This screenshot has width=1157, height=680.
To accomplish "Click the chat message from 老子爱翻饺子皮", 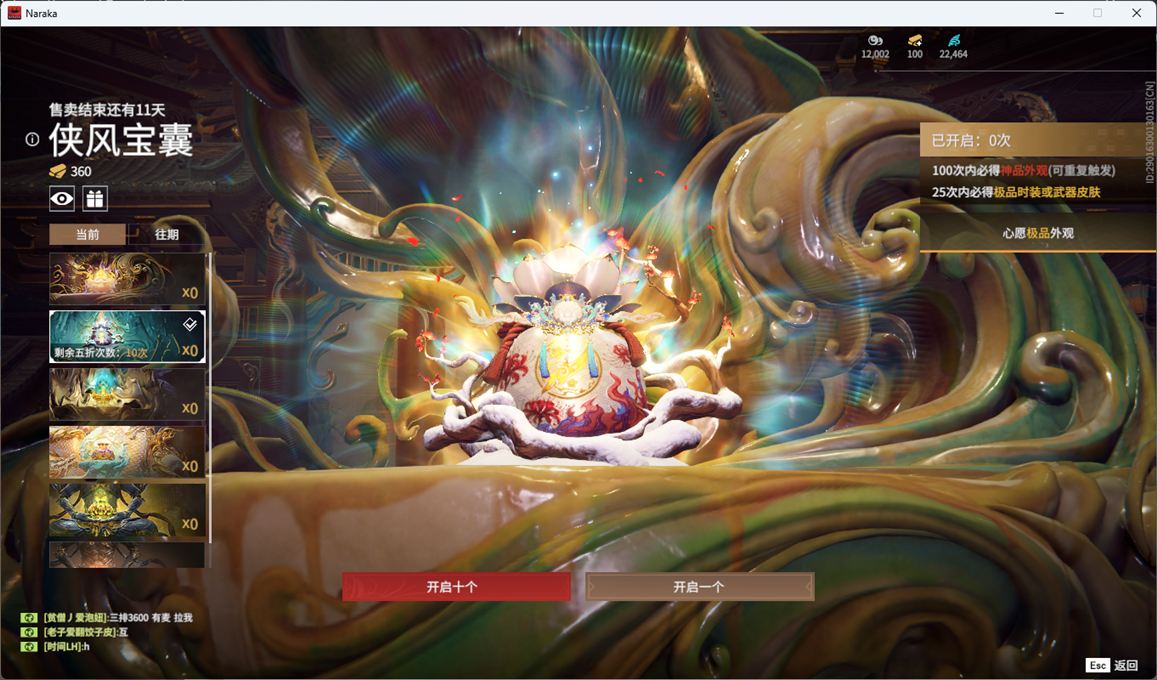I will (86, 632).
